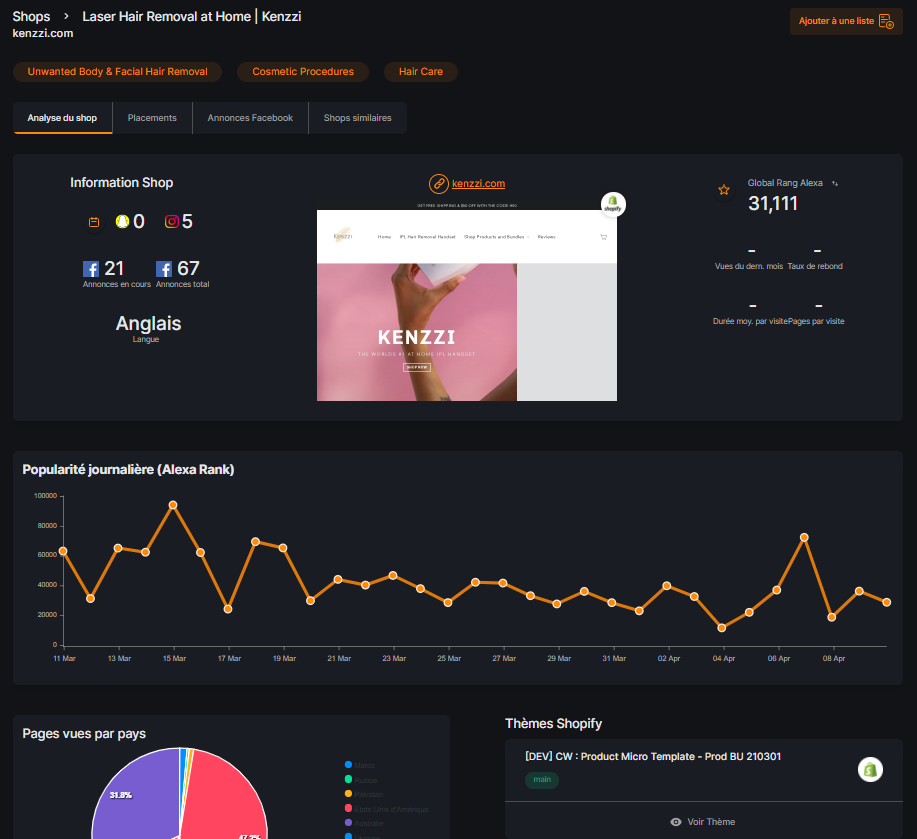Select the 04 Apr lowest data point

pyautogui.click(x=722, y=628)
